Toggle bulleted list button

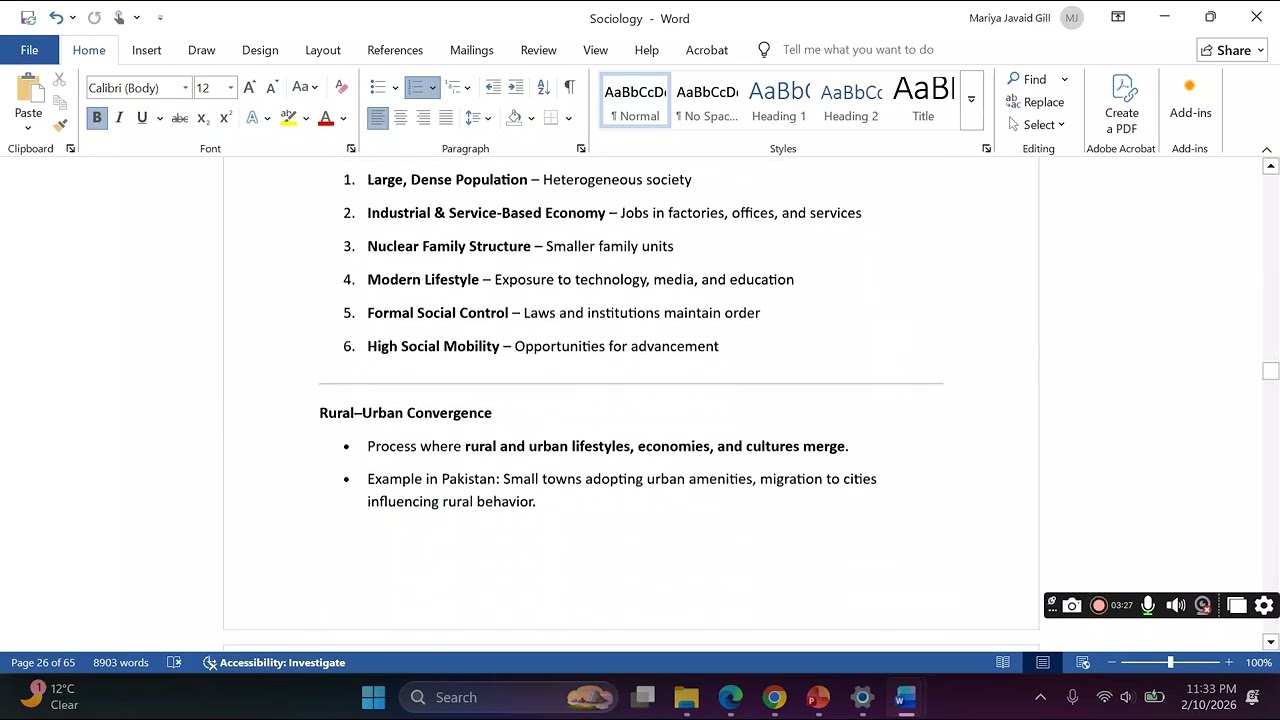[377, 87]
